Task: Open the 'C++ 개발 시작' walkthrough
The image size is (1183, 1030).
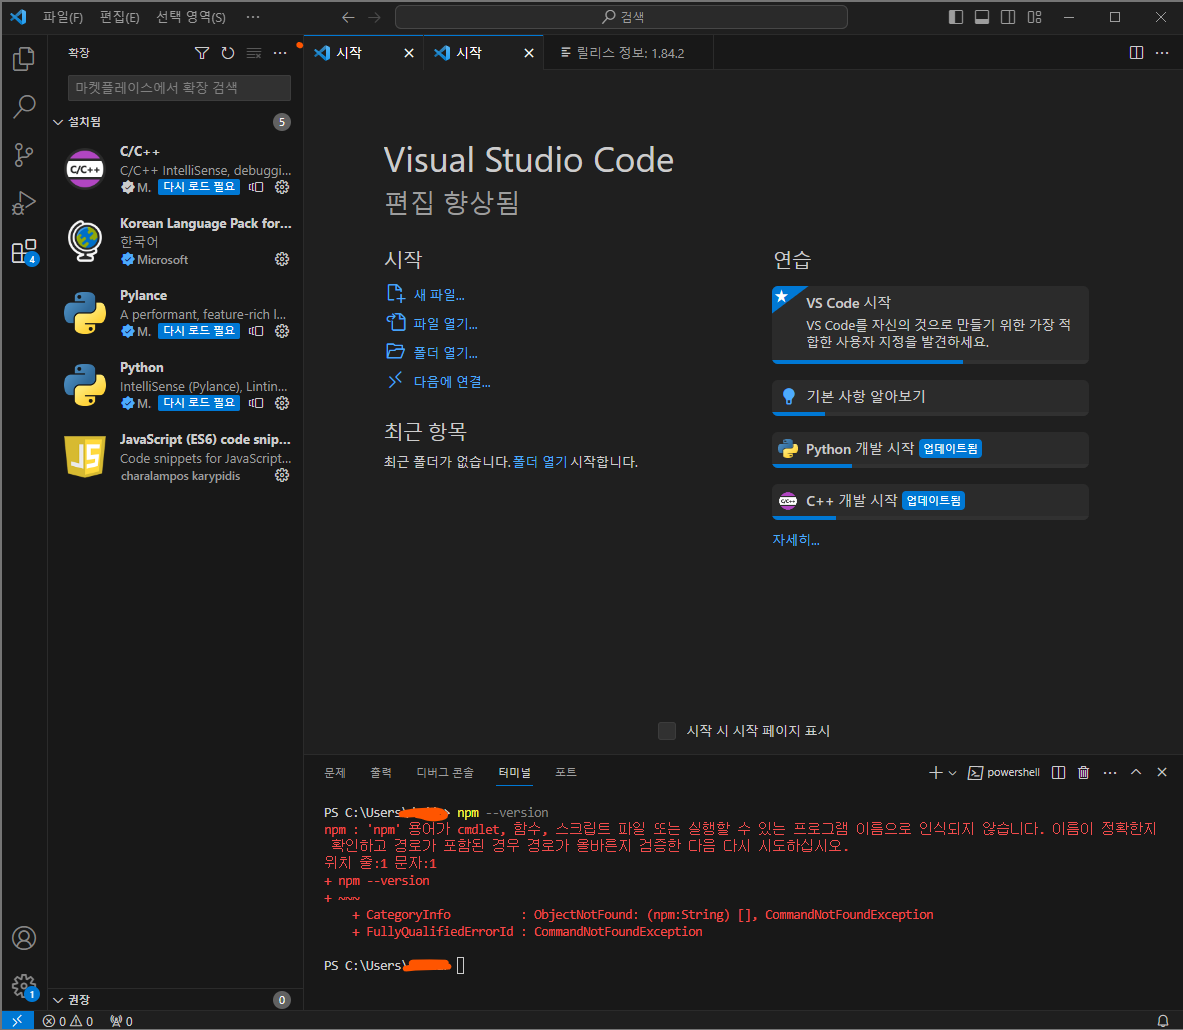Action: [x=930, y=501]
